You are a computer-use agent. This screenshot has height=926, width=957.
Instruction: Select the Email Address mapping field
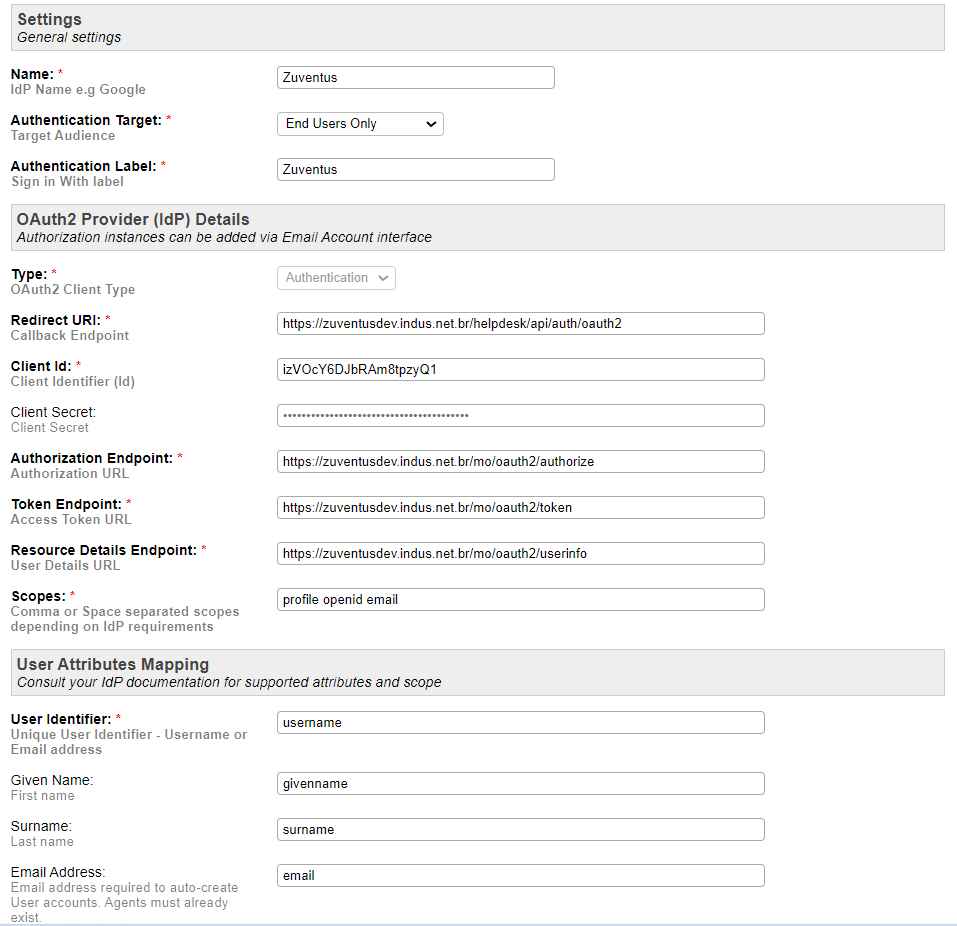520,875
